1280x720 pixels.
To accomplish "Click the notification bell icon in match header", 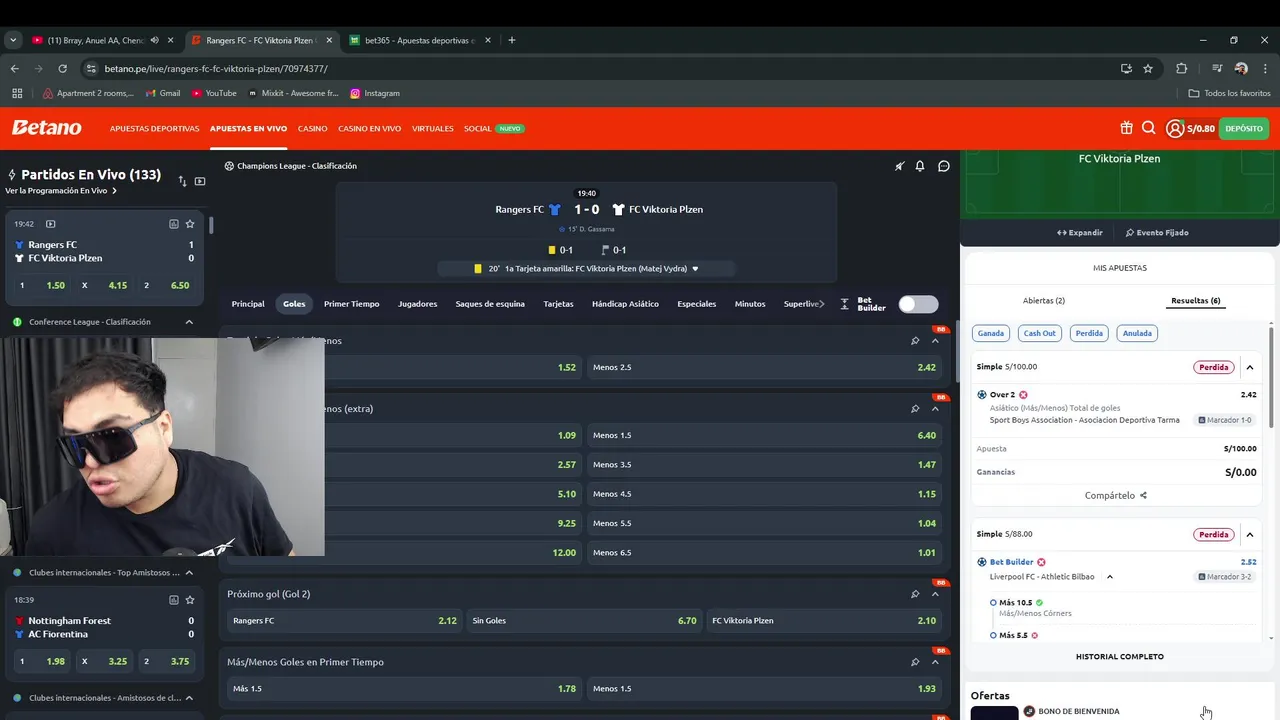I will pos(920,166).
